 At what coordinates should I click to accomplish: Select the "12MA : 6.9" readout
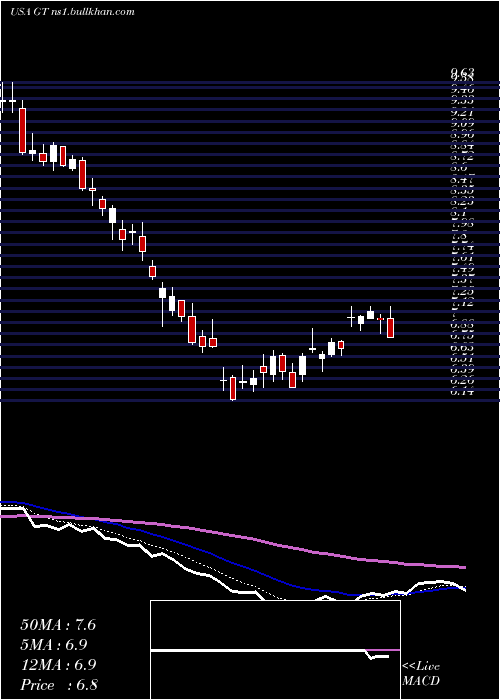coord(58,665)
